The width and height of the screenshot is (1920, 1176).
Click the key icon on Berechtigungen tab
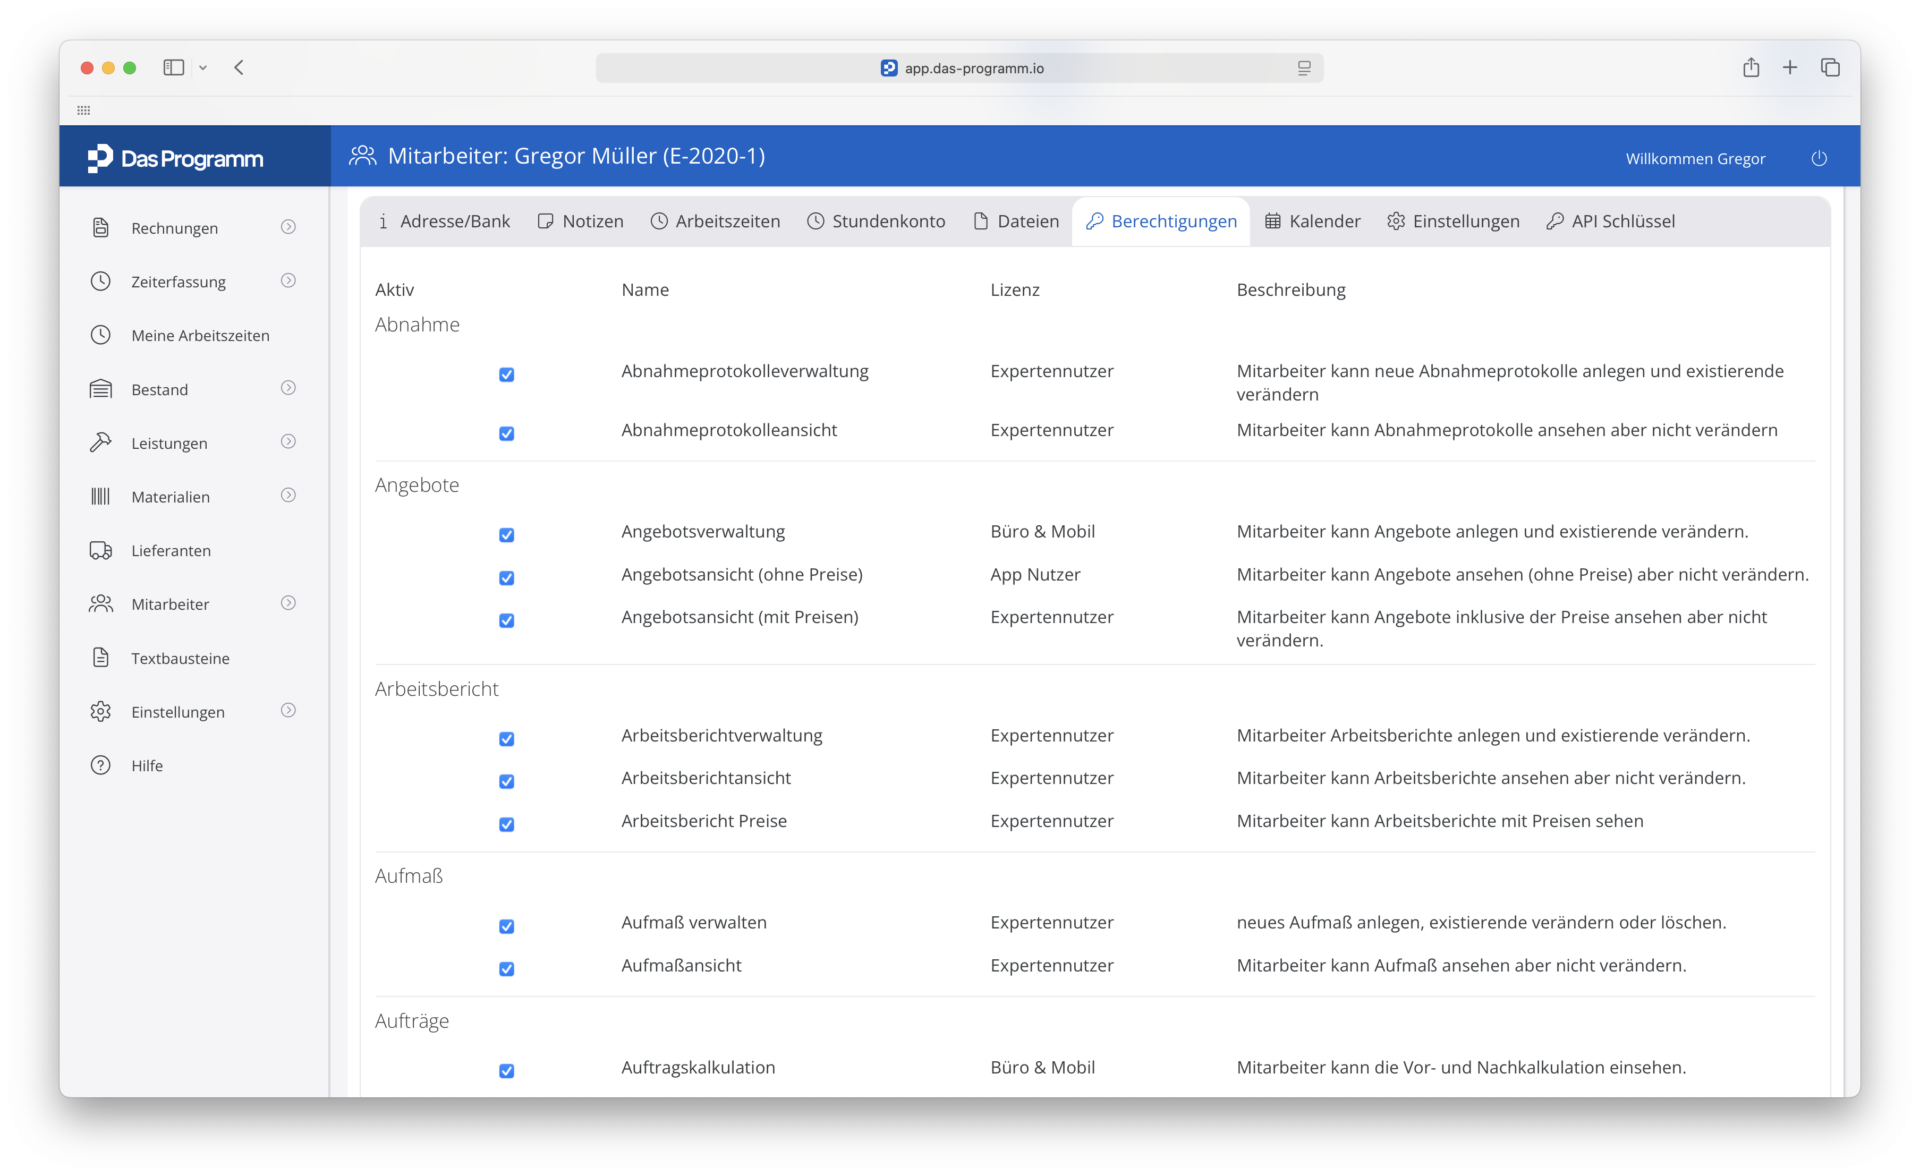point(1095,221)
